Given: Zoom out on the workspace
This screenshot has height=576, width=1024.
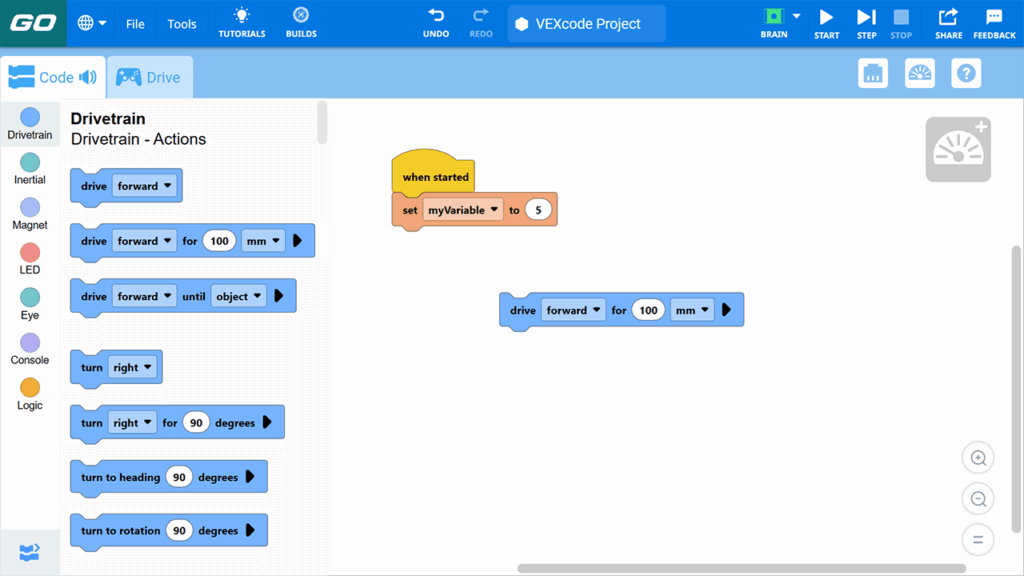Looking at the screenshot, I should click(978, 499).
